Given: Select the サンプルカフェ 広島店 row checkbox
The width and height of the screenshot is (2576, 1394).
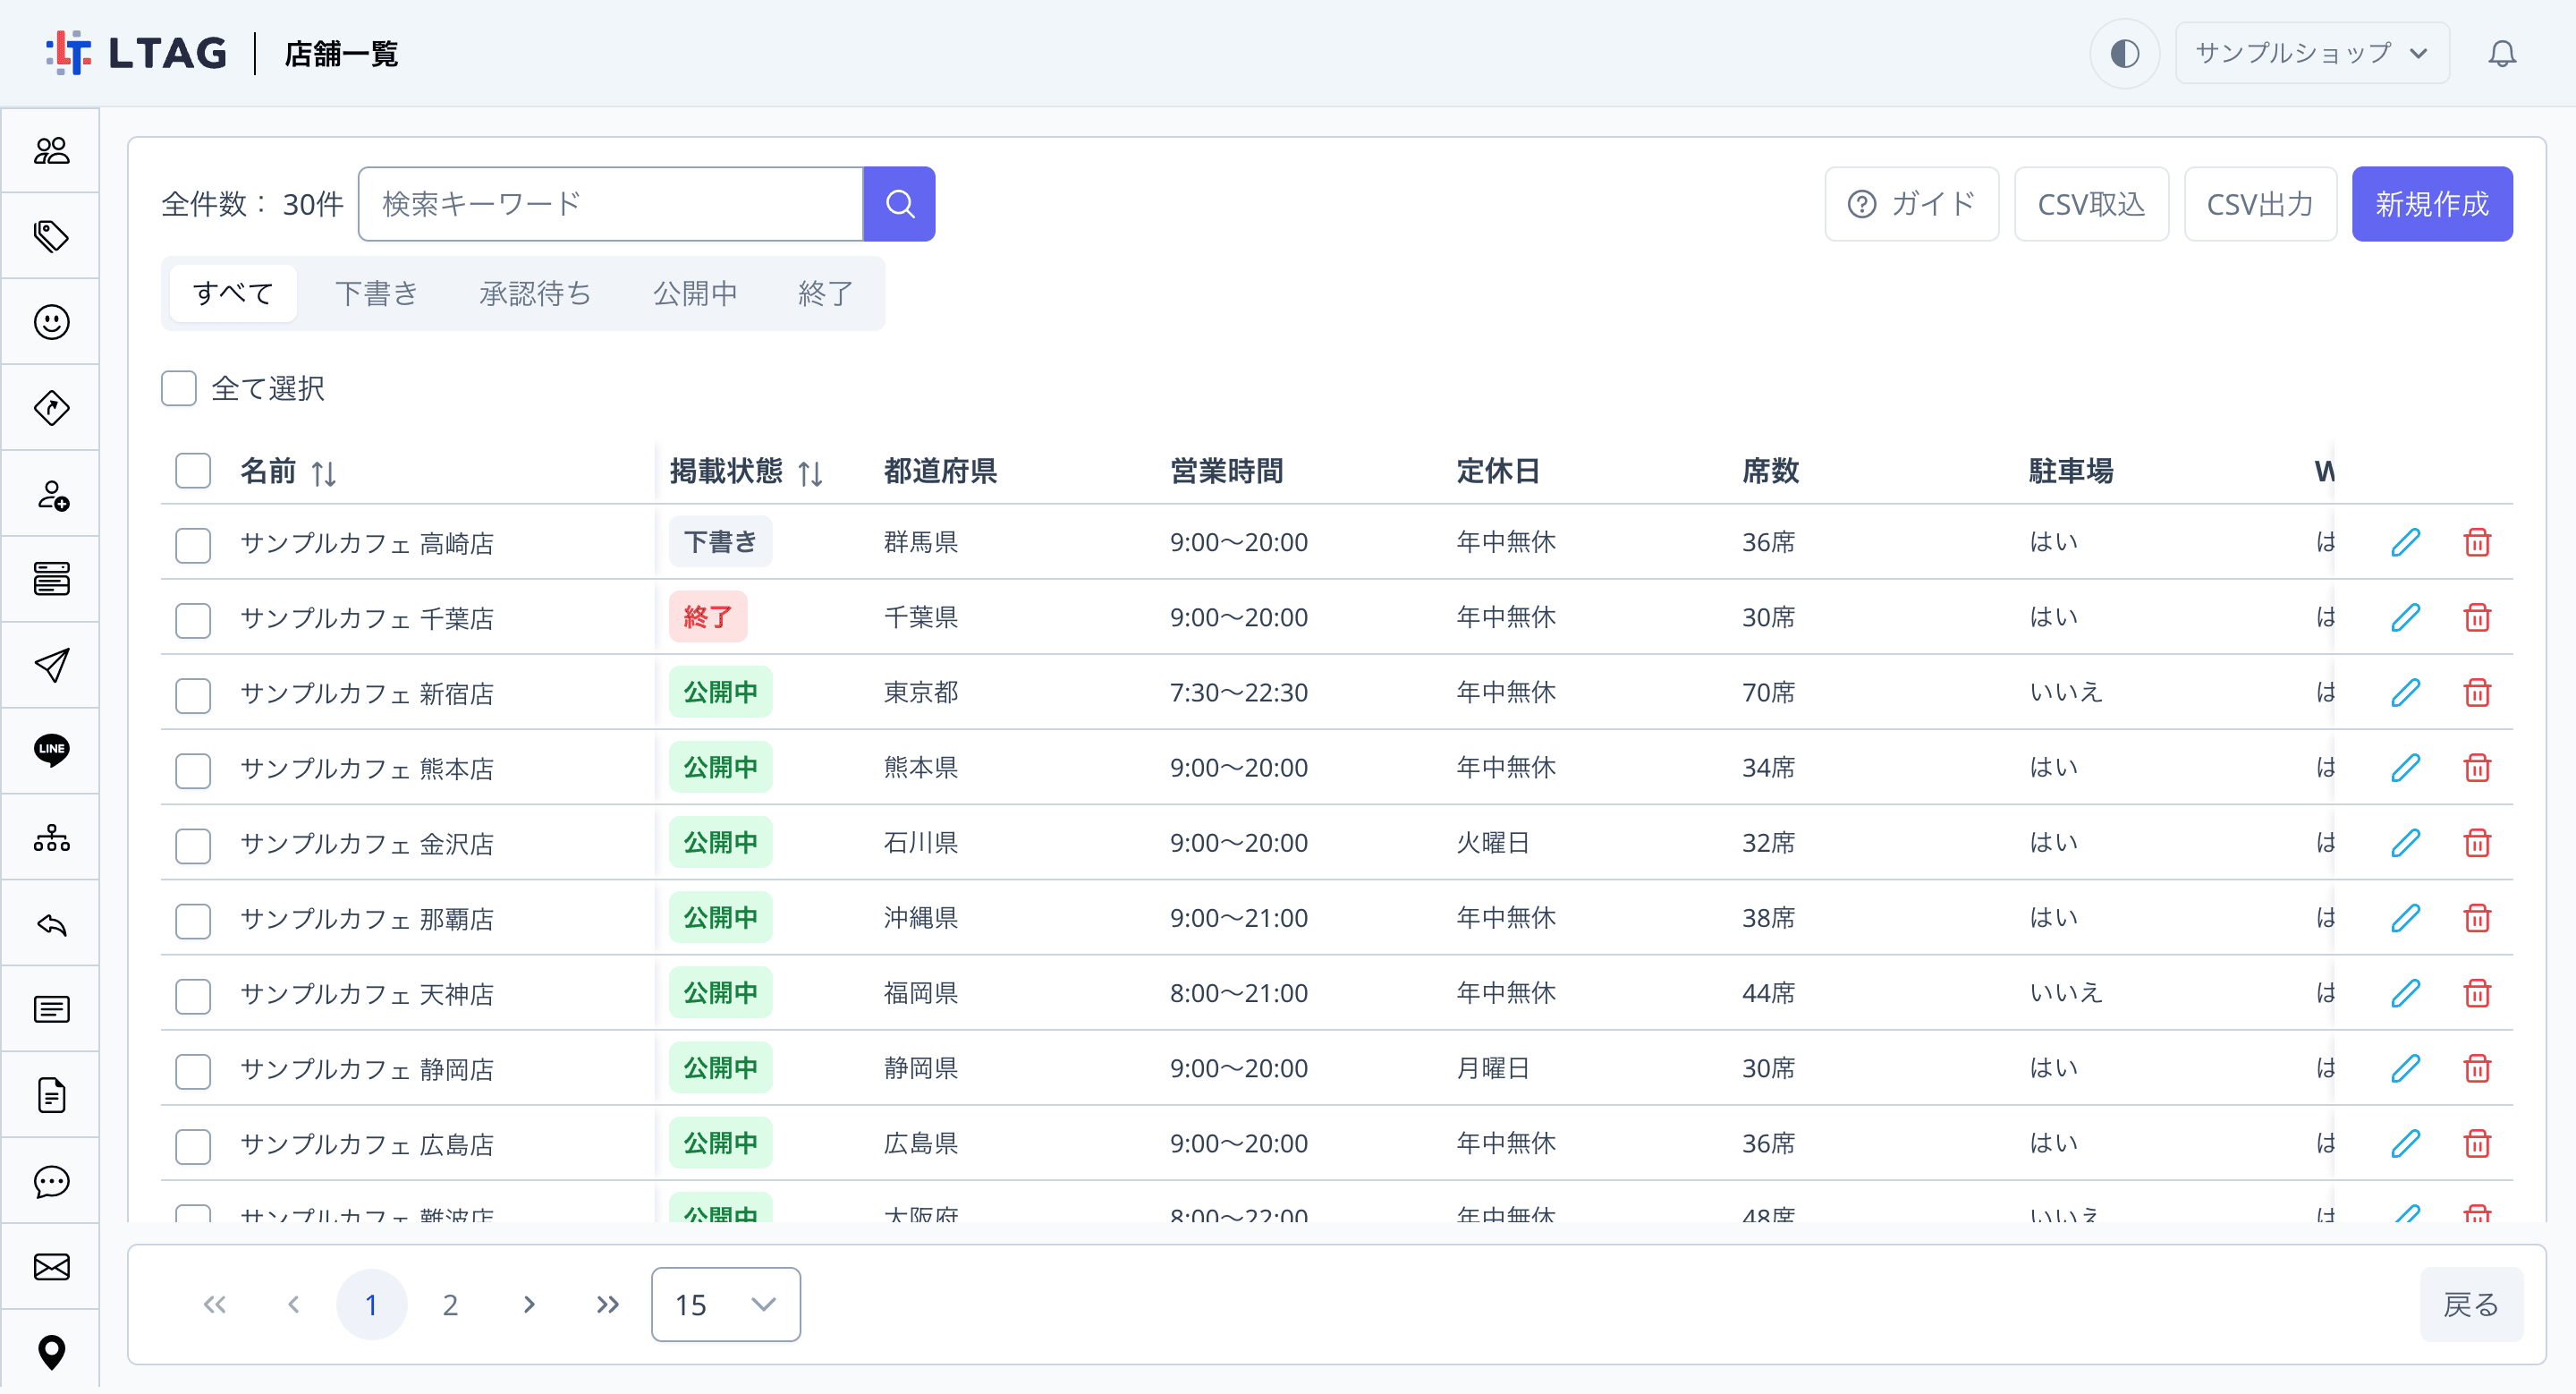Looking at the screenshot, I should point(193,1146).
